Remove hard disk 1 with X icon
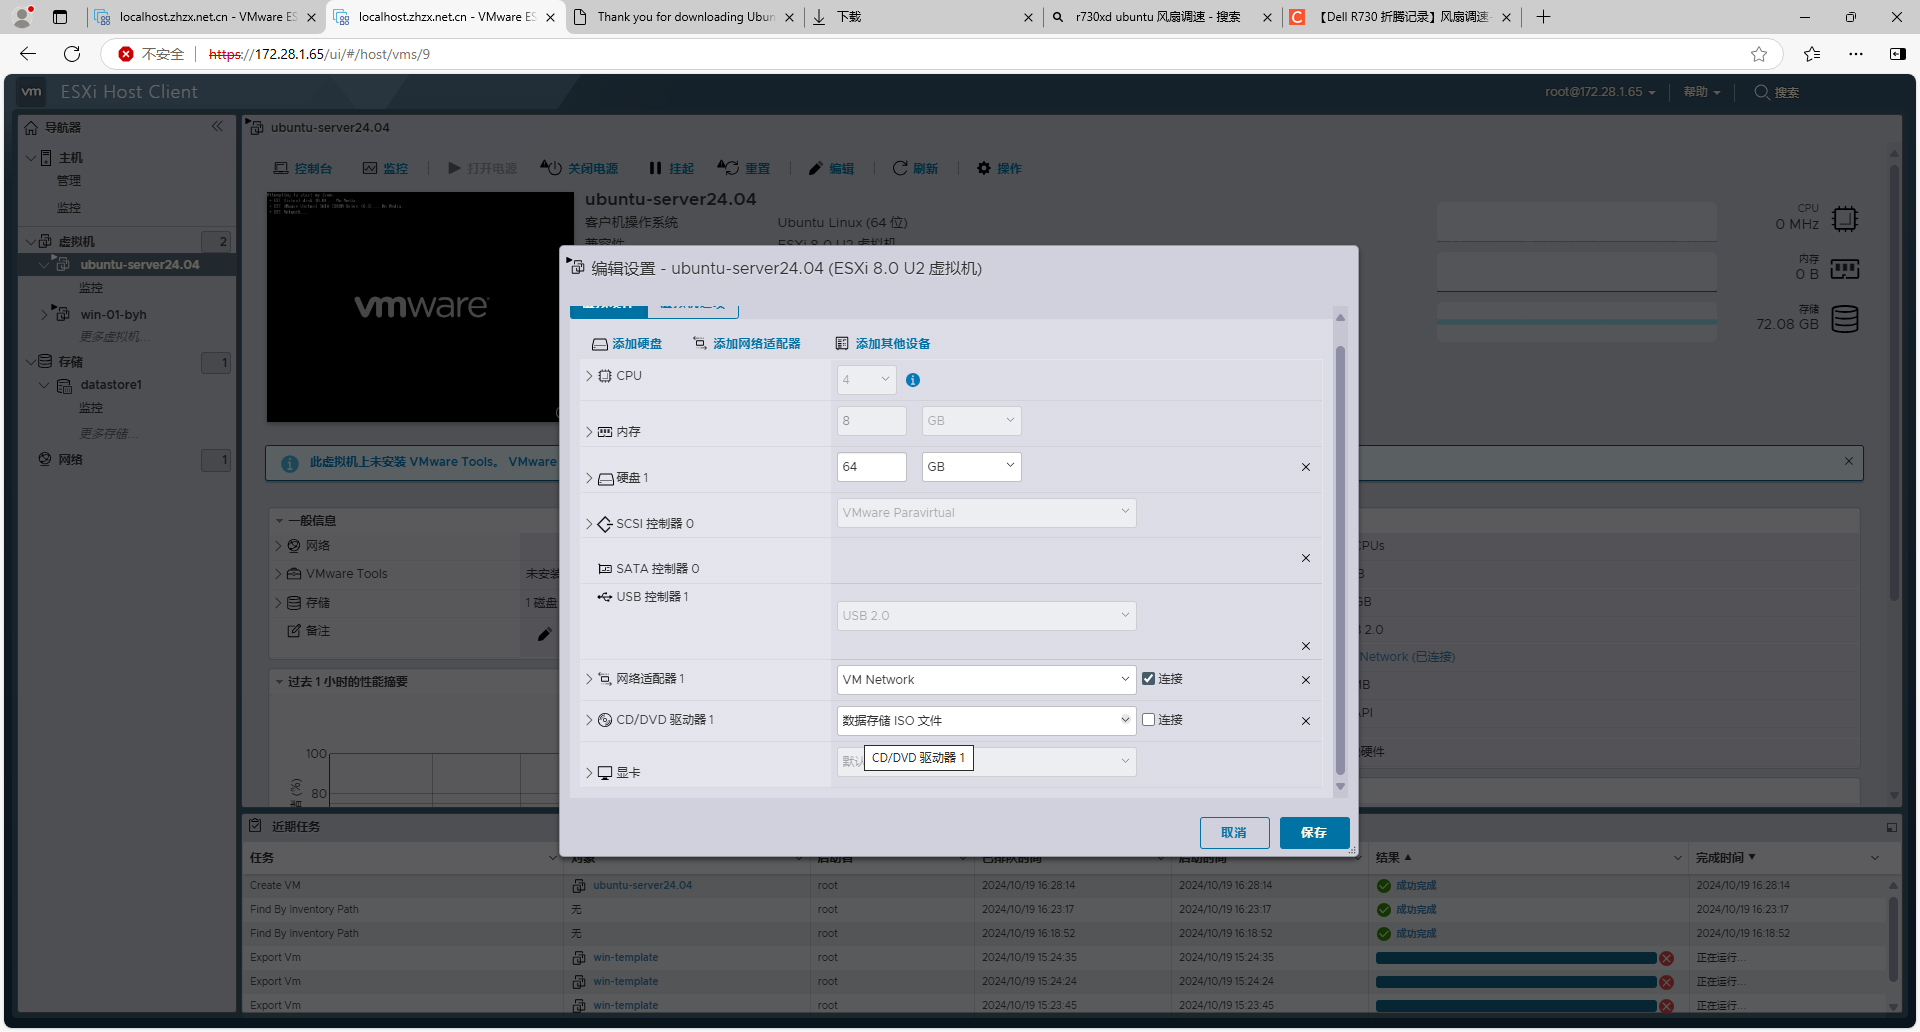 [x=1305, y=467]
